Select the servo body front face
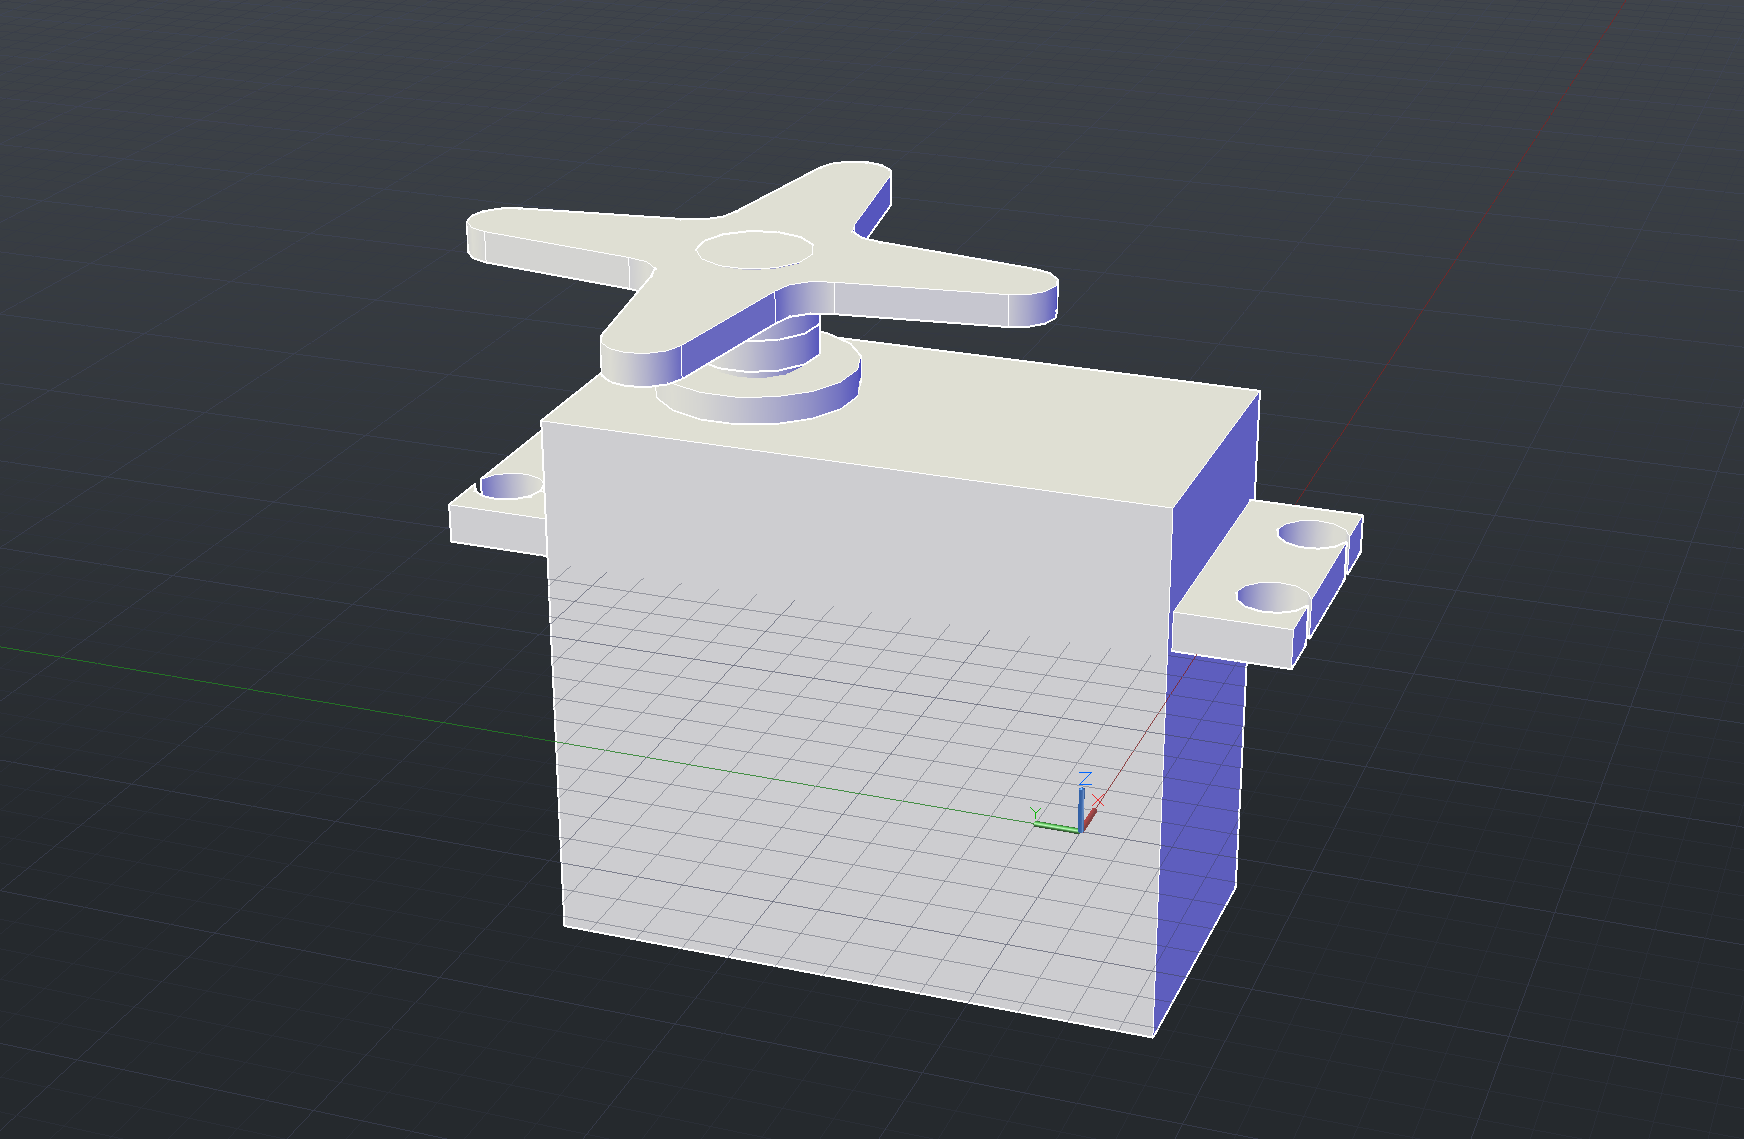 [860, 730]
